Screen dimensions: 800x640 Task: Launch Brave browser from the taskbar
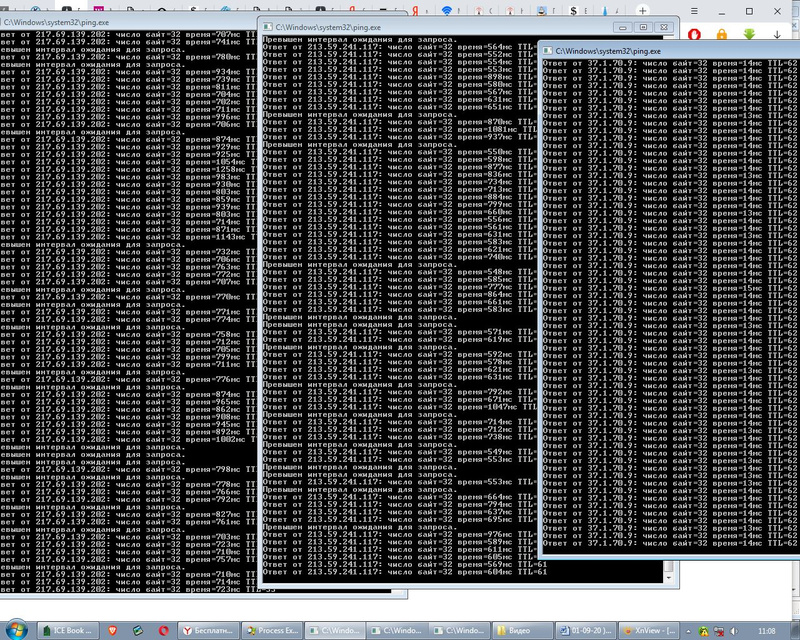click(x=112, y=630)
